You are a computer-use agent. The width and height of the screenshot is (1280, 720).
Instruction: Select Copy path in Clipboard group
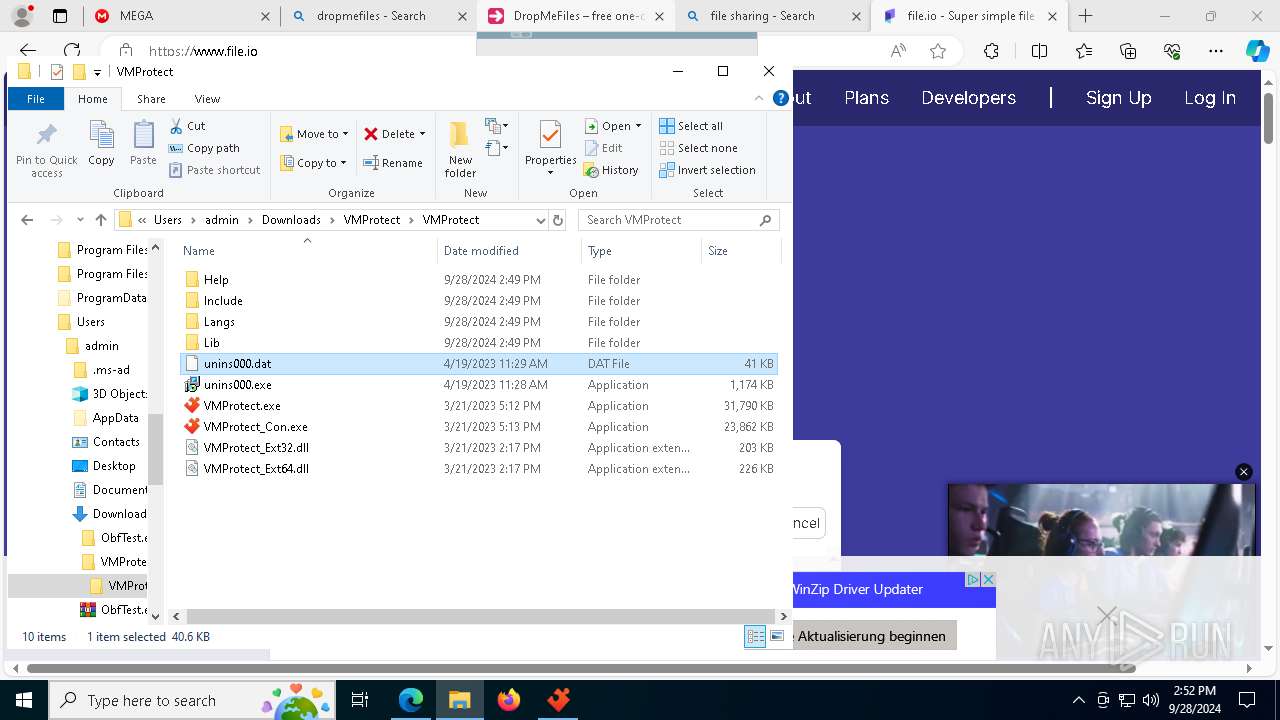coord(204,148)
